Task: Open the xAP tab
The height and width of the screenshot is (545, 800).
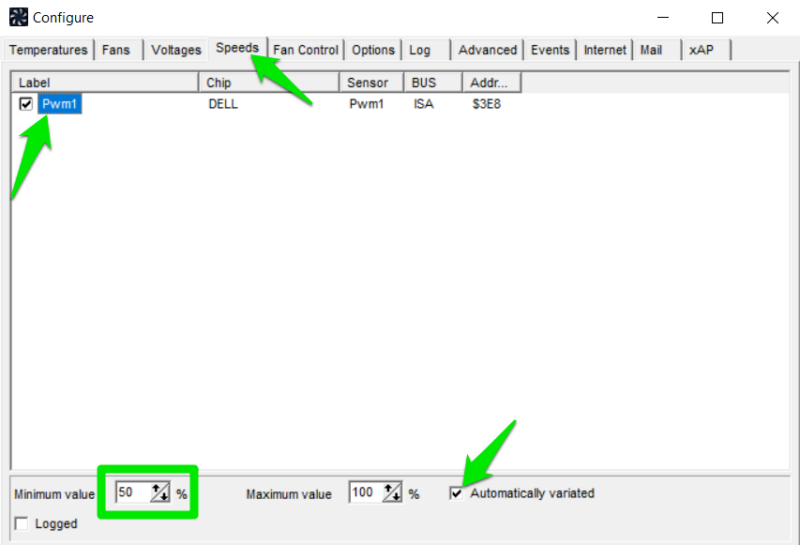Action: [x=701, y=50]
